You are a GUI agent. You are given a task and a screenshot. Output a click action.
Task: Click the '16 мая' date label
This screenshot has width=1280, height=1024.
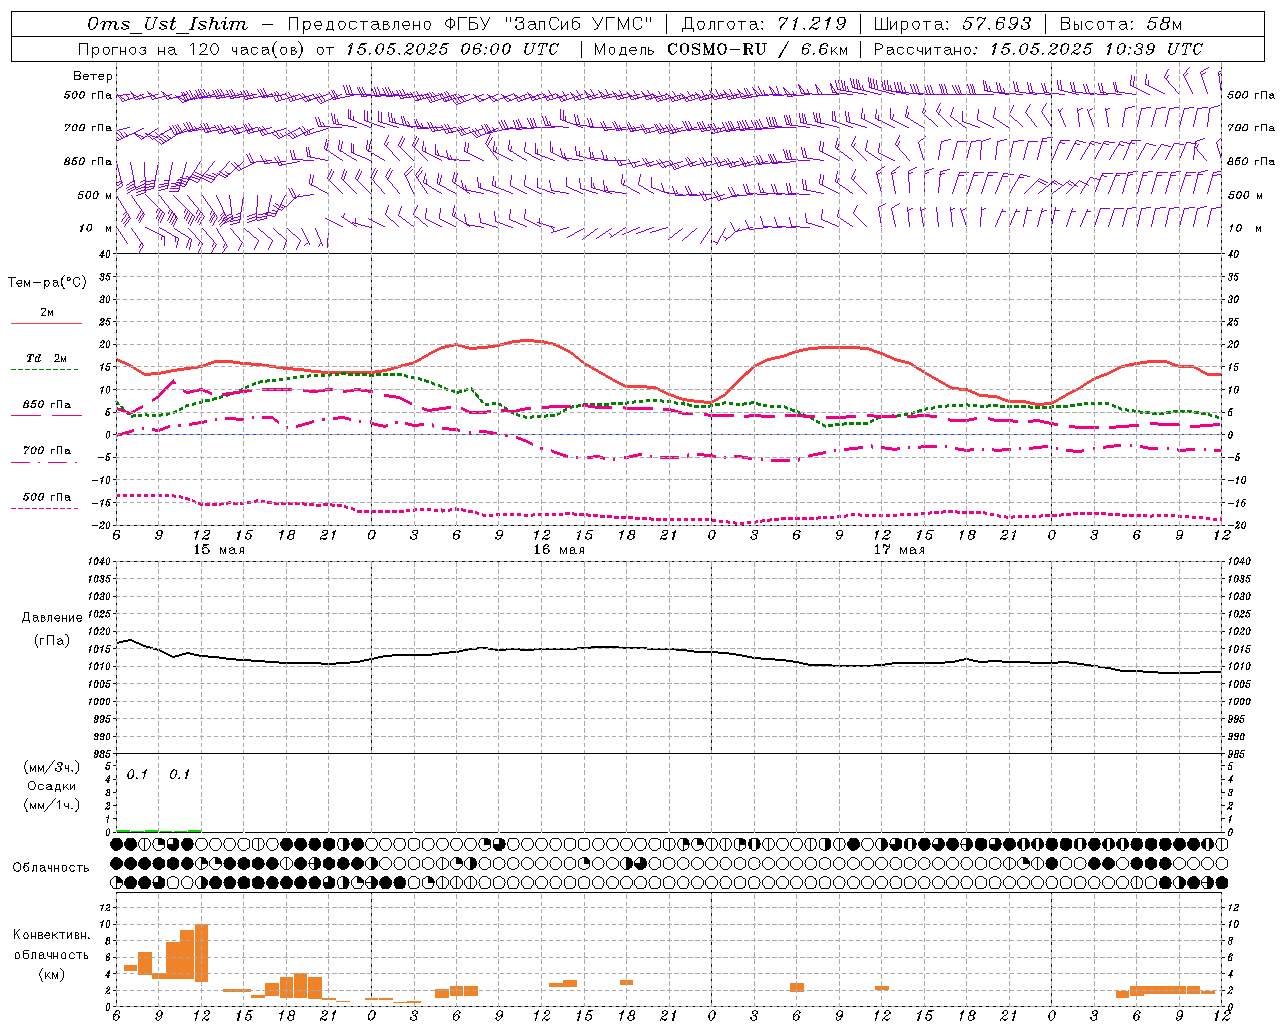[559, 550]
